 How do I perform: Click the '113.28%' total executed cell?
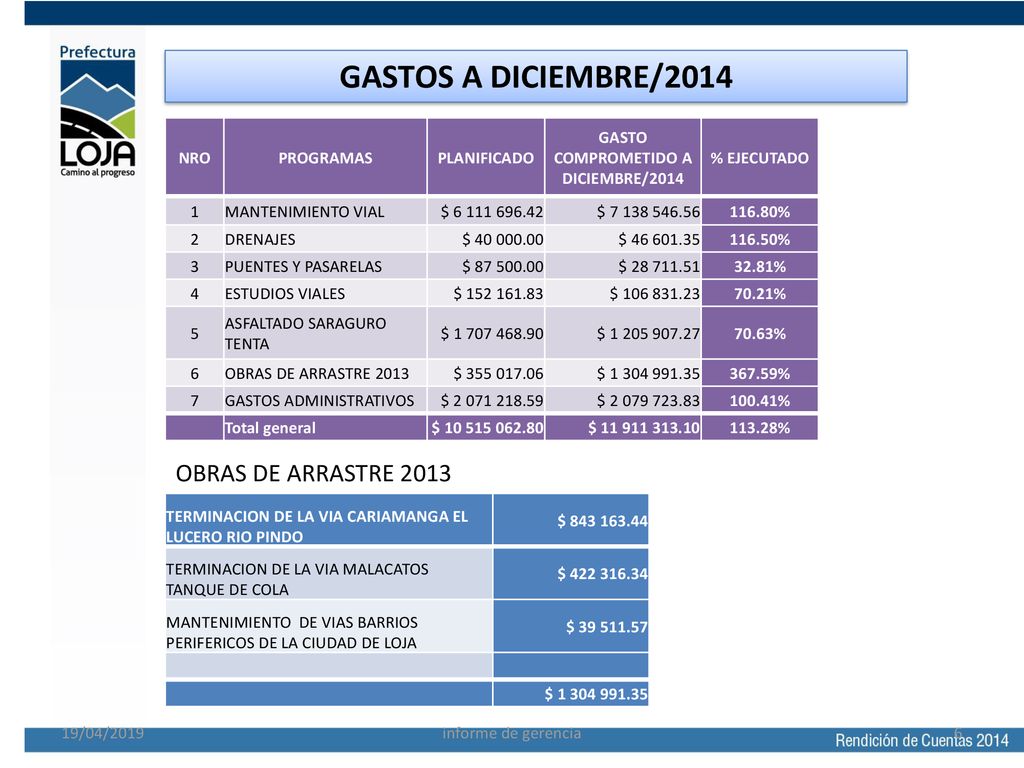tap(760, 428)
